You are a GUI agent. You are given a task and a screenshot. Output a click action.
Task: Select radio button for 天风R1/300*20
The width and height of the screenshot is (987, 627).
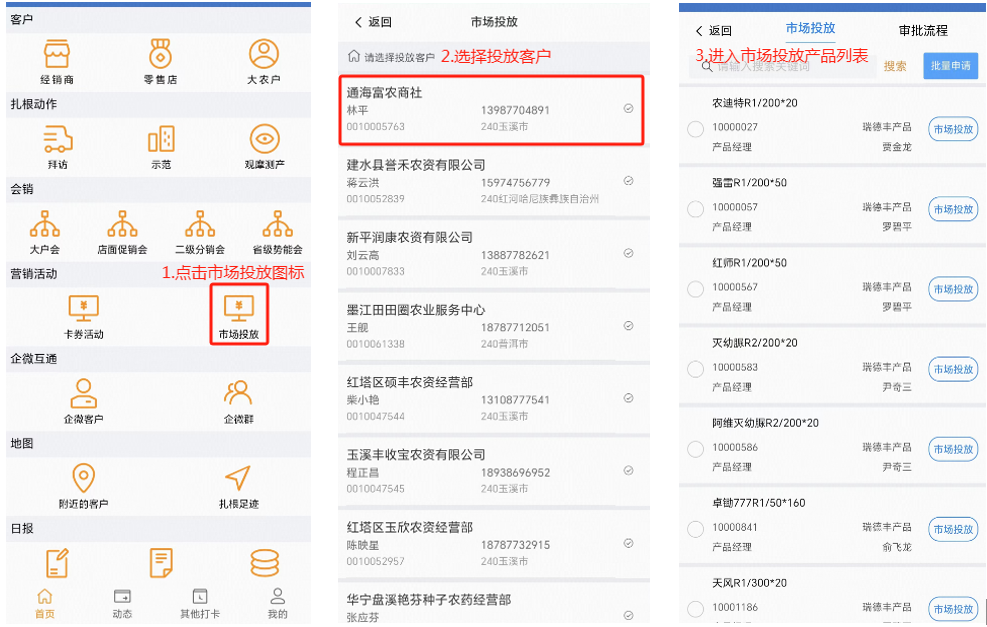pyautogui.click(x=696, y=609)
